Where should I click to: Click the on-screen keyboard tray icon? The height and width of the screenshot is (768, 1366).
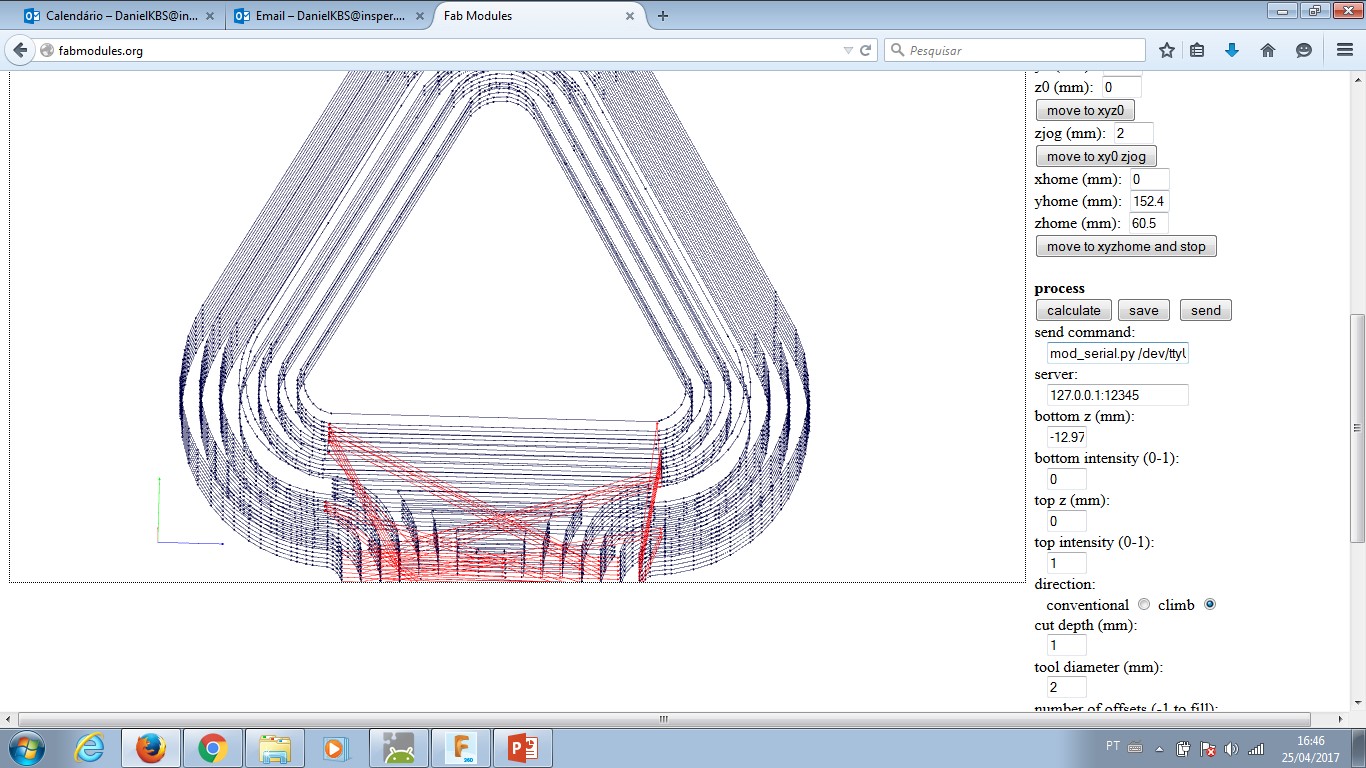1135,748
